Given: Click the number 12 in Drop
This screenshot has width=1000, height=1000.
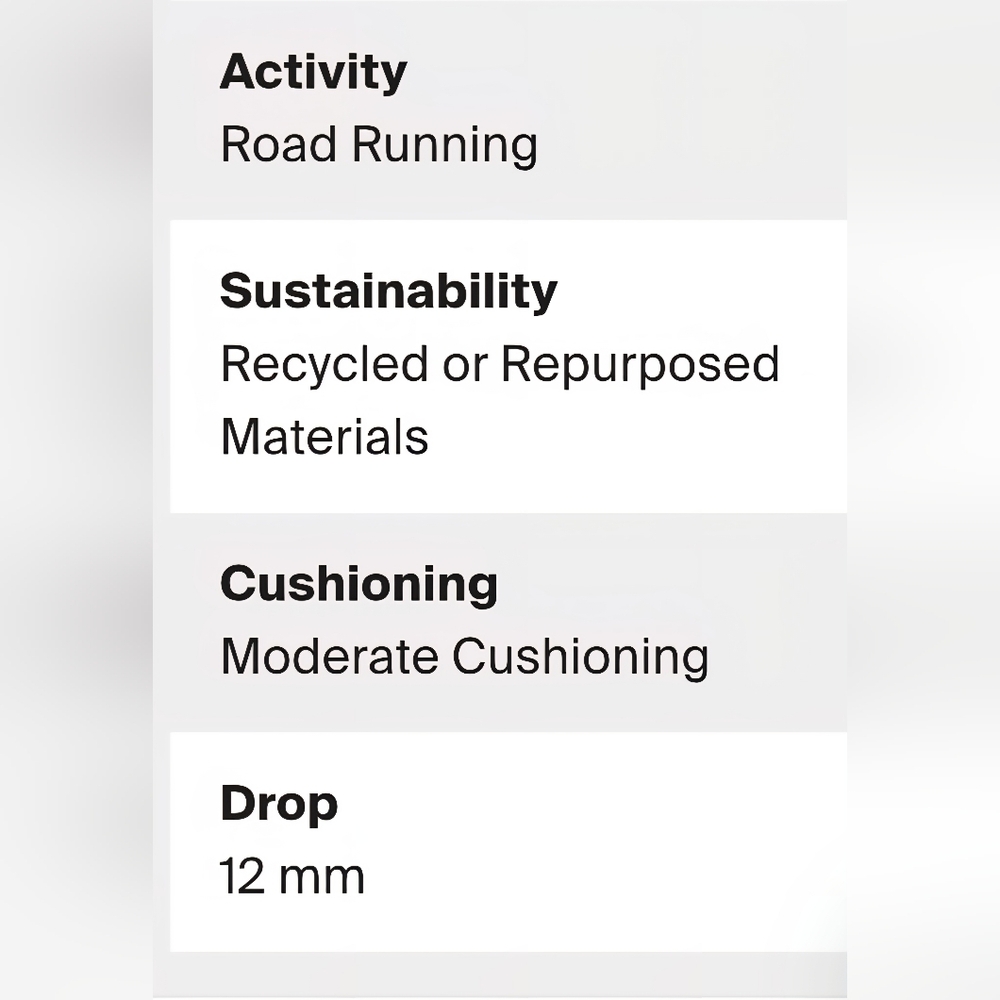Looking at the screenshot, I should pyautogui.click(x=241, y=877).
